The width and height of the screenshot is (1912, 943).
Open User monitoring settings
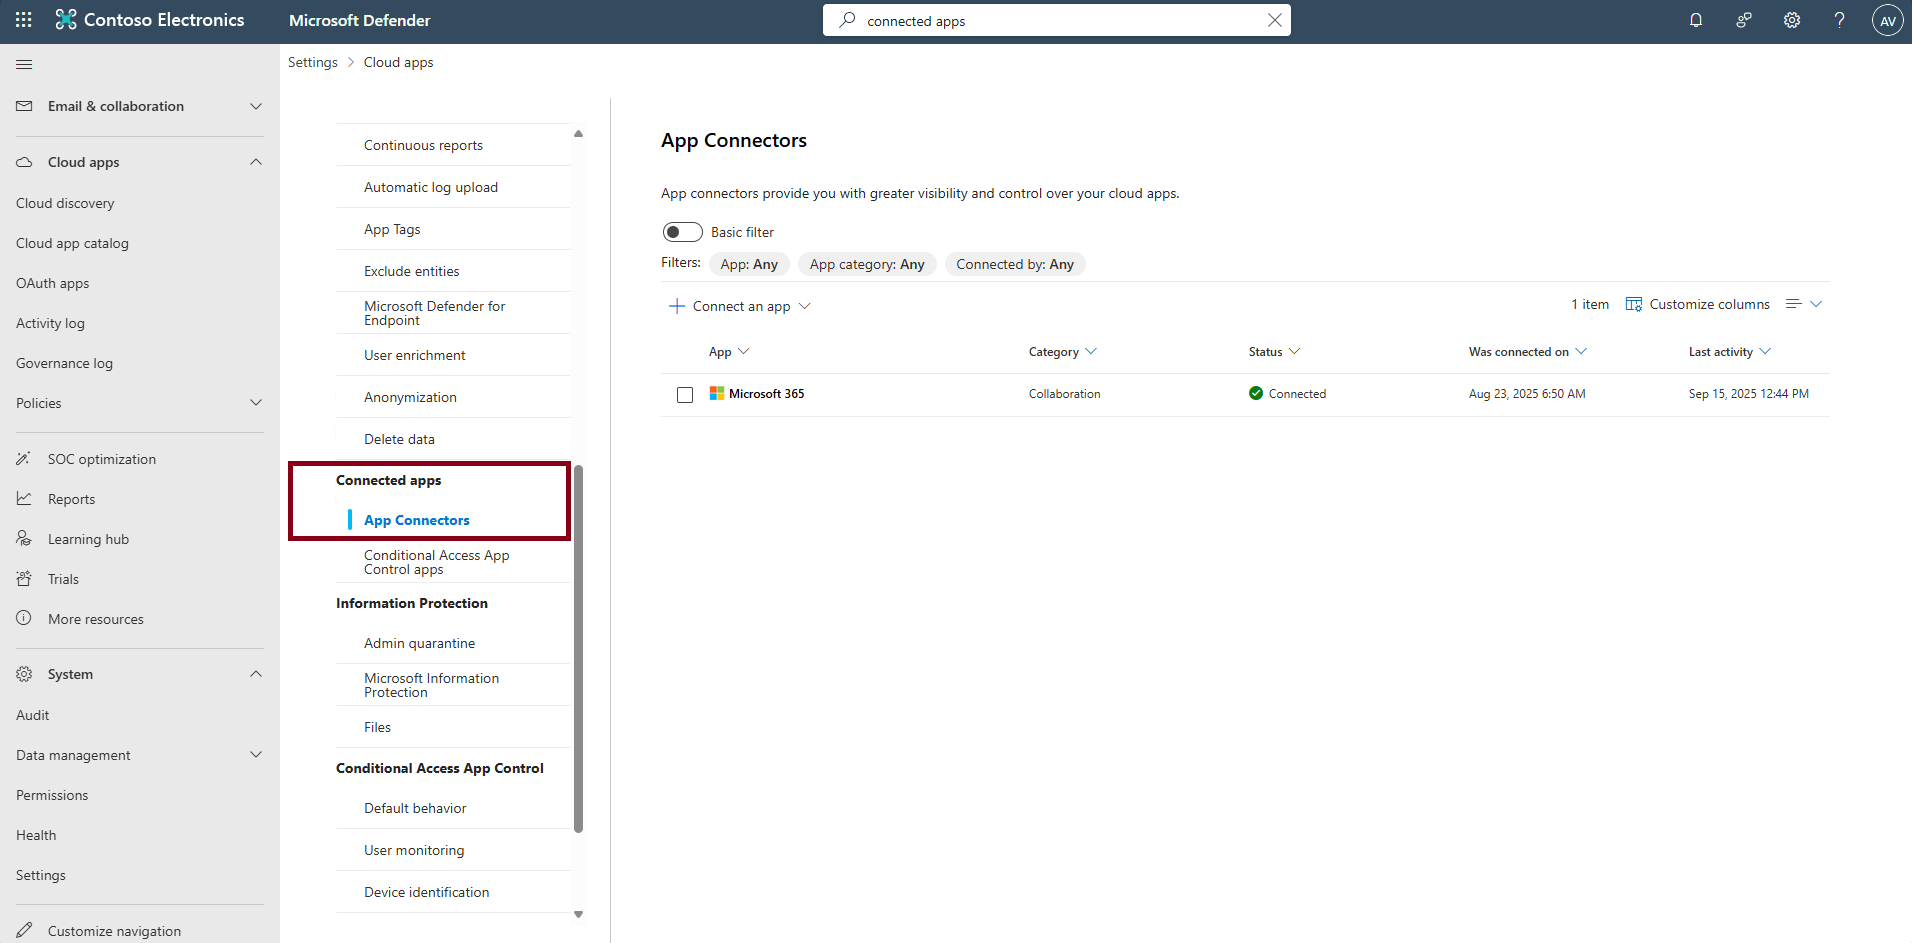click(414, 850)
